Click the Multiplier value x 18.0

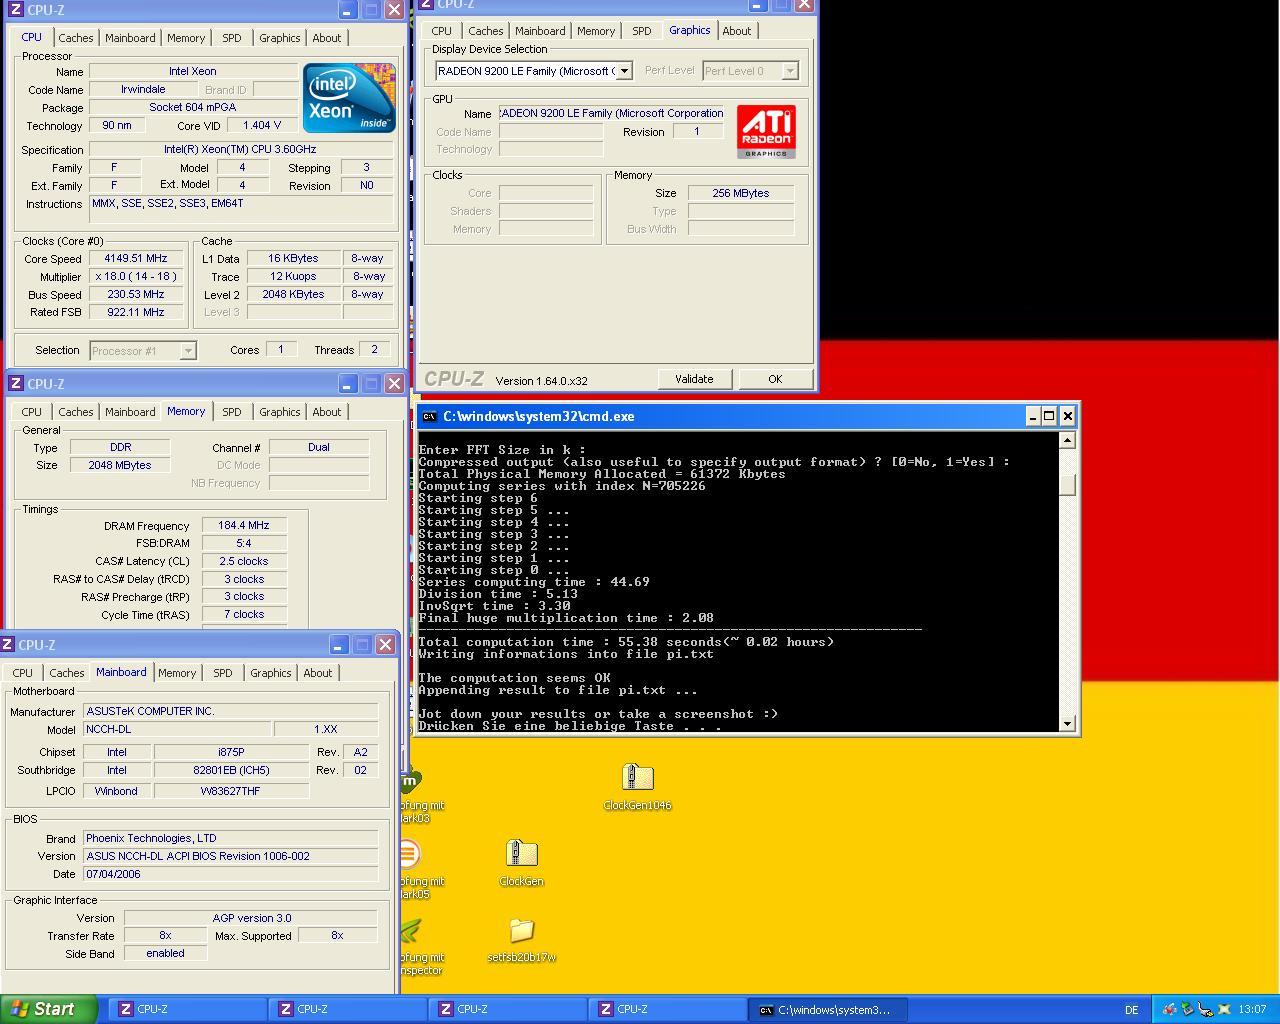pyautogui.click(x=136, y=276)
